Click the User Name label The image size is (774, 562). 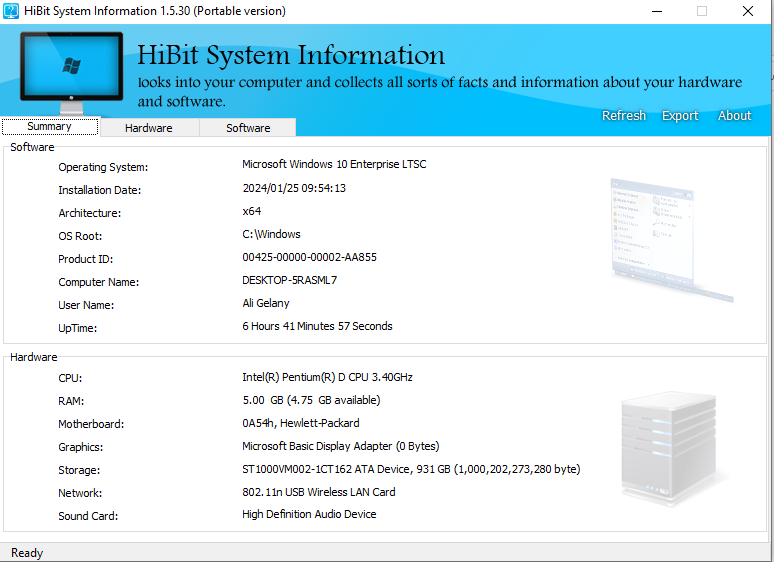tap(86, 305)
